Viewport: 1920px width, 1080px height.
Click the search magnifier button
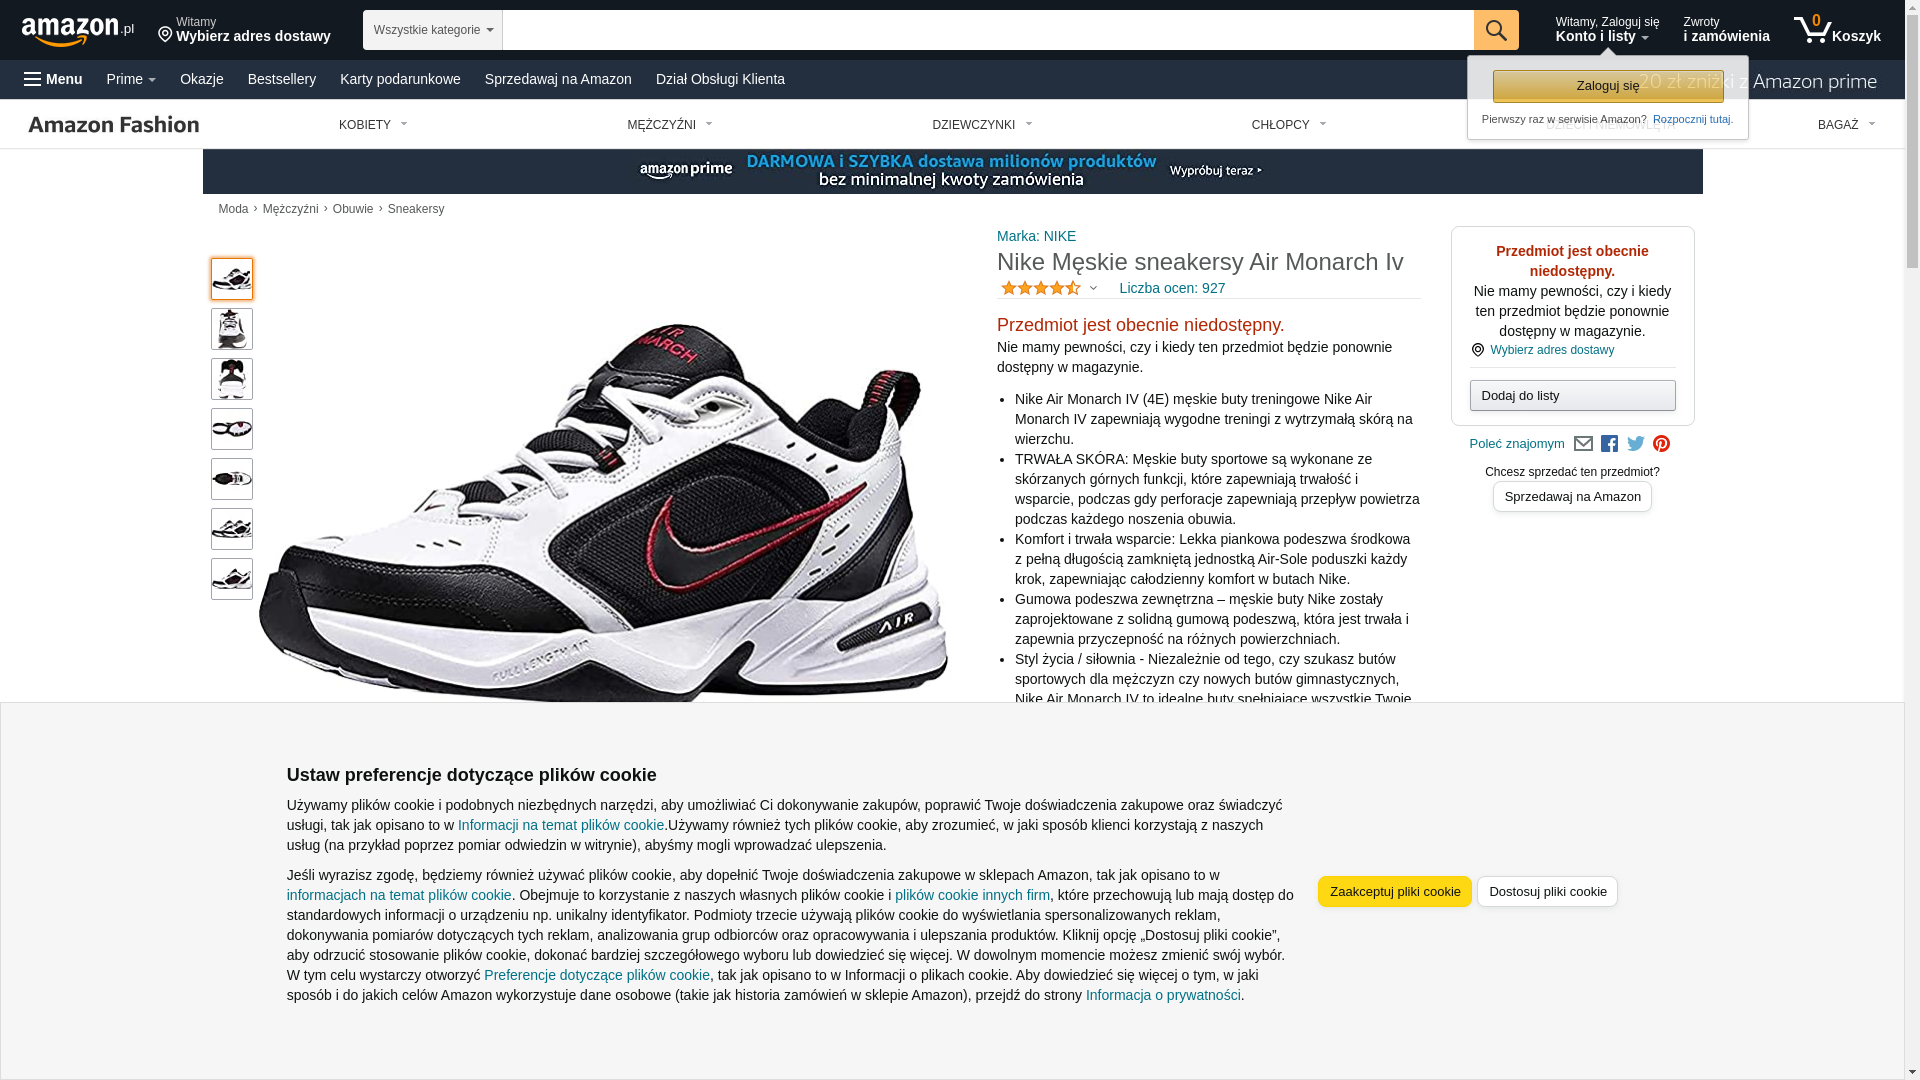[x=1496, y=30]
